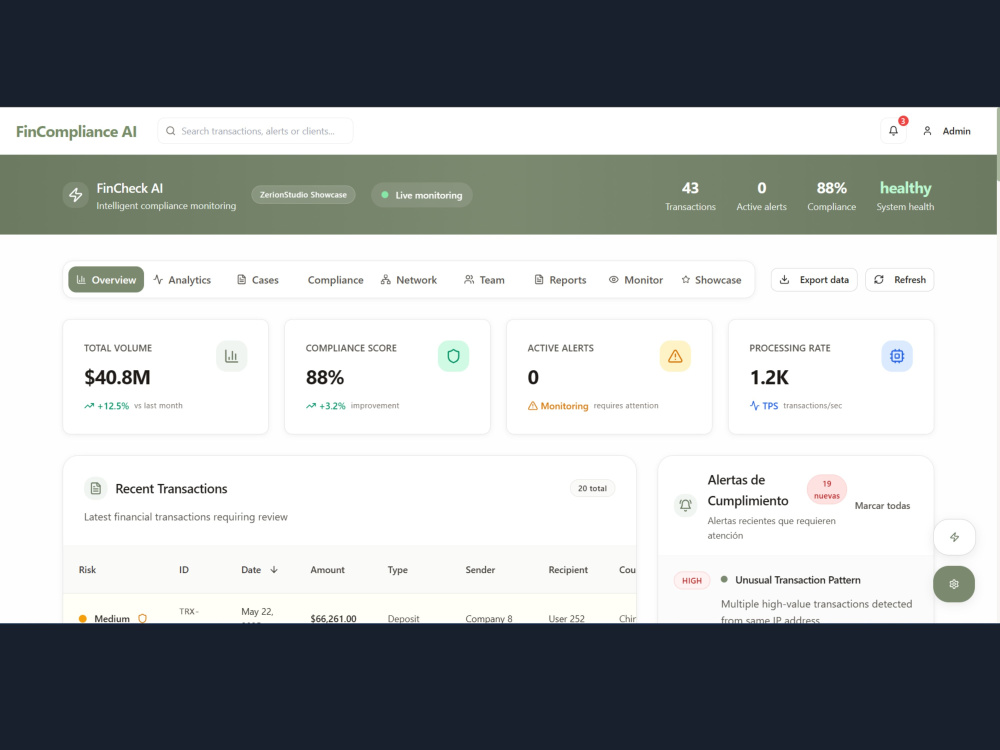Switch to the Compliance tab
The width and height of the screenshot is (1000, 750).
(x=335, y=279)
